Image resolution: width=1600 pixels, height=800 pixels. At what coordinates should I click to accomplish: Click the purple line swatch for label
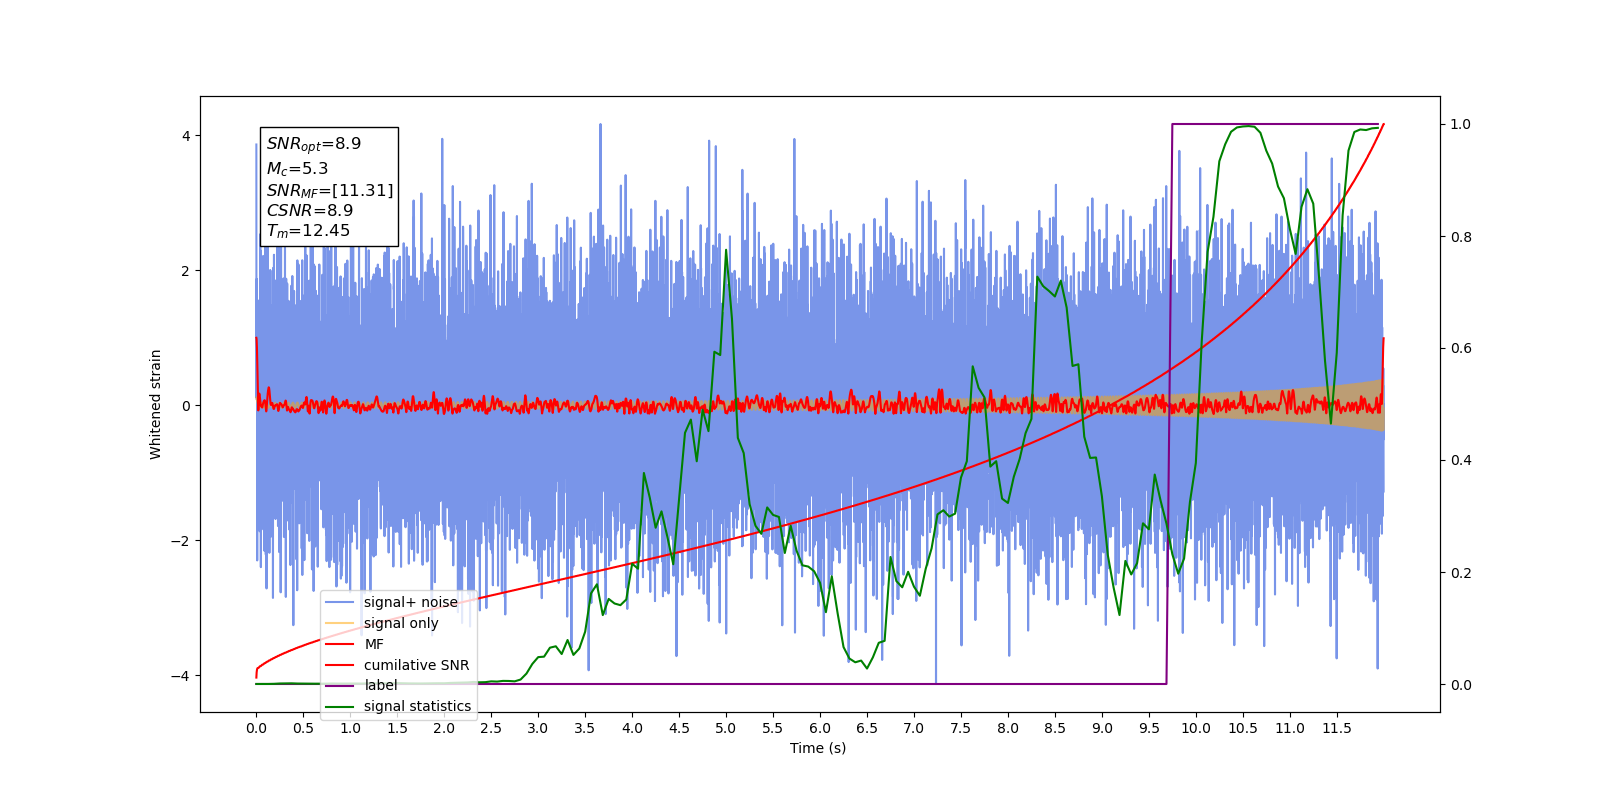pyautogui.click(x=341, y=685)
